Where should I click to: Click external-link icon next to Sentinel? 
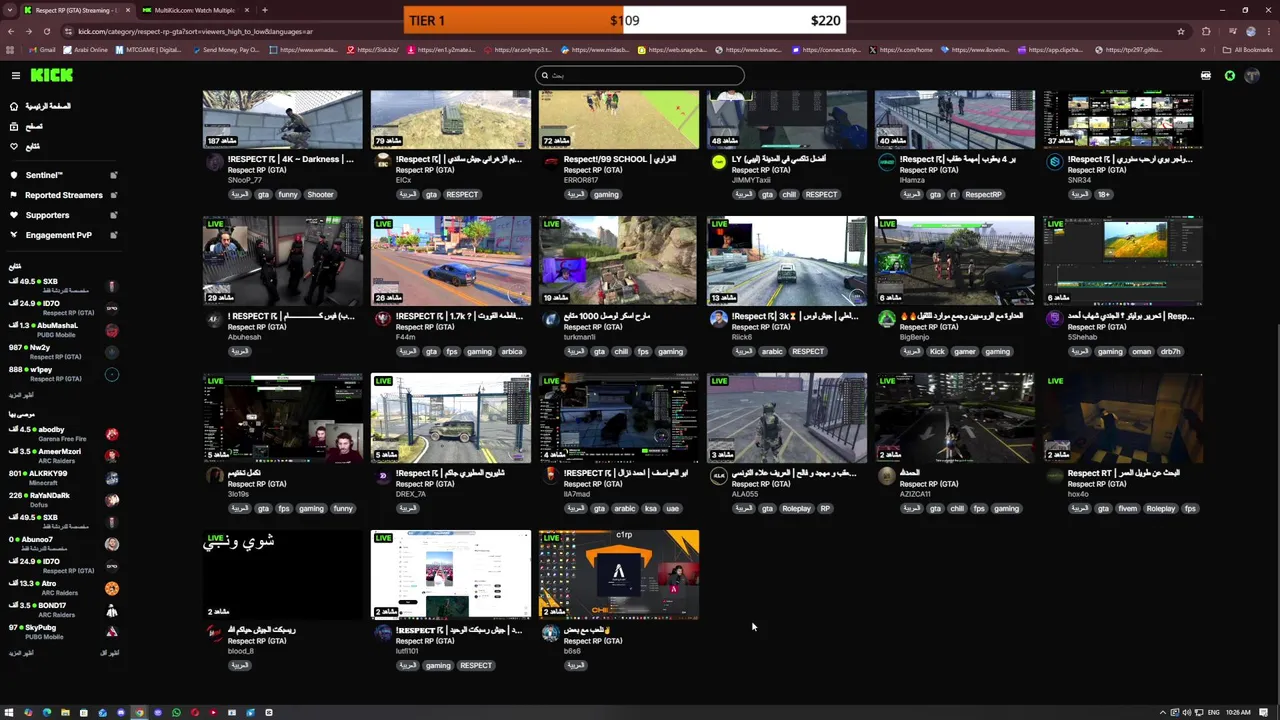click(x=113, y=175)
